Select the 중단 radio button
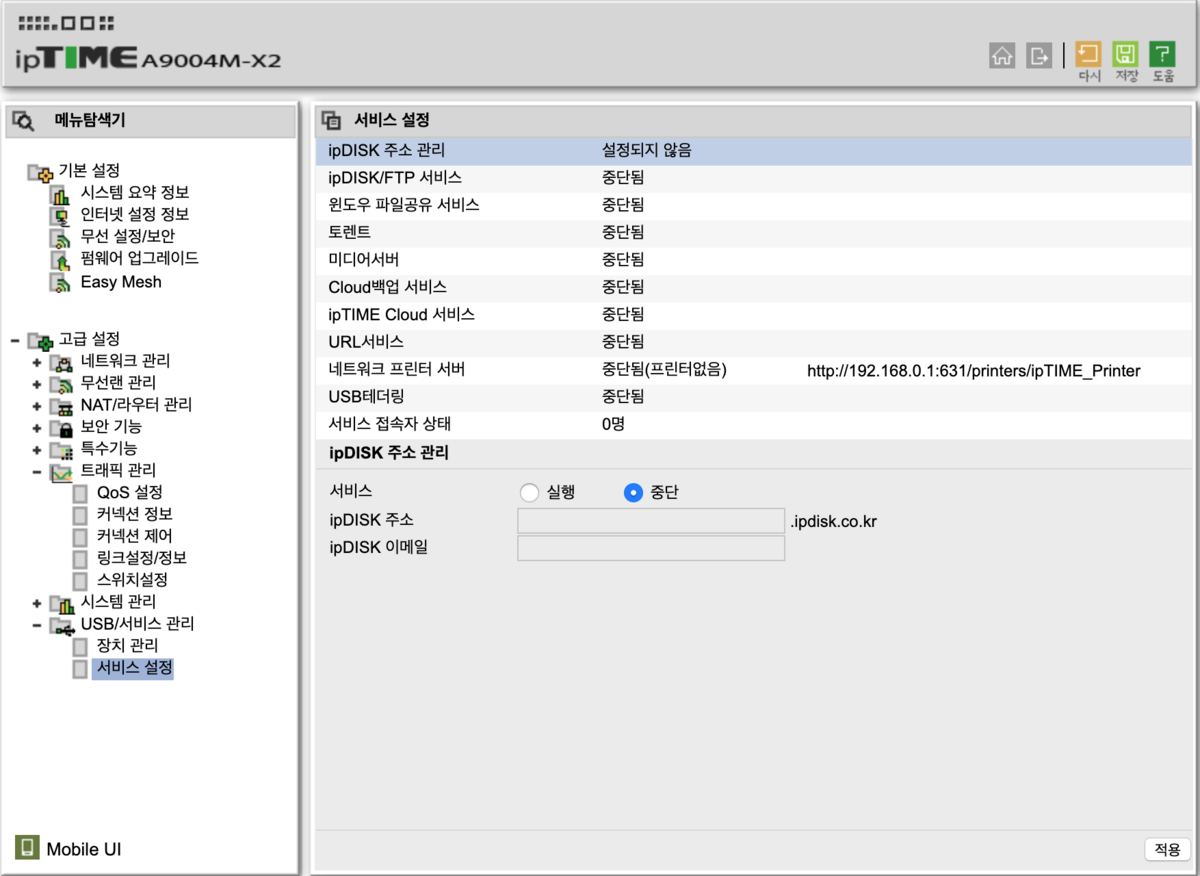The width and height of the screenshot is (1200, 876). 633,493
